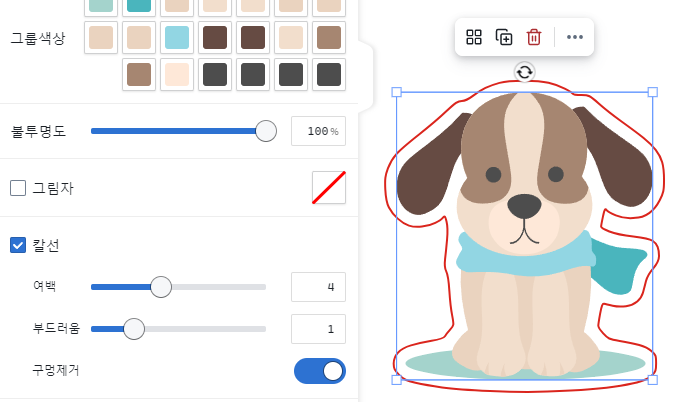Click the 부드러움 slider handle

134,329
